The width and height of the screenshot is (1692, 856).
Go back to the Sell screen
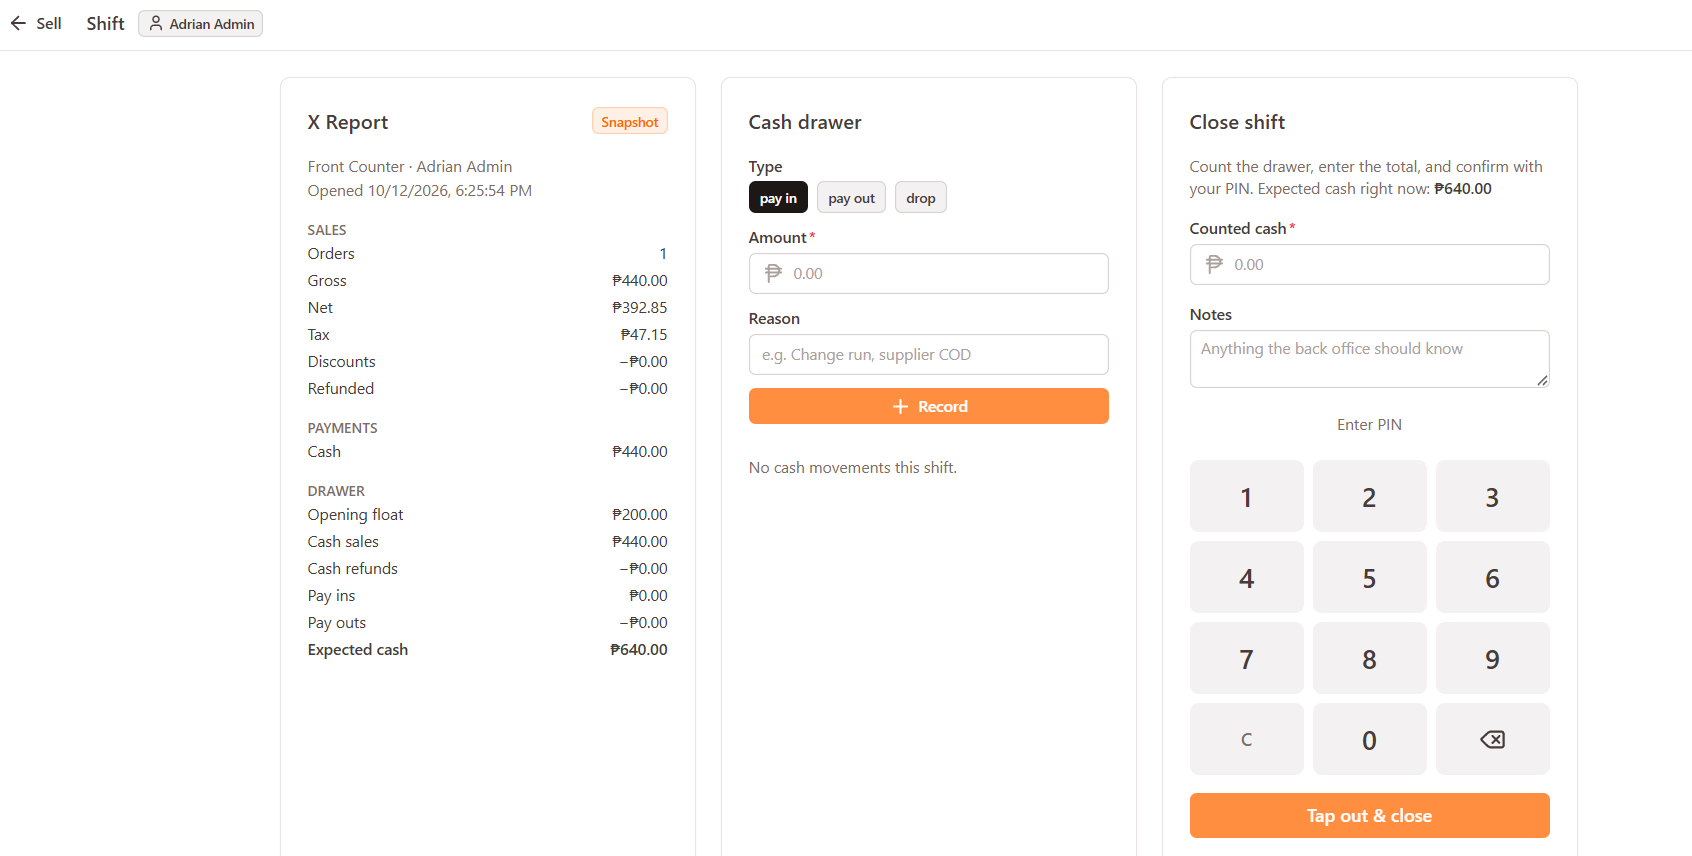coord(36,23)
